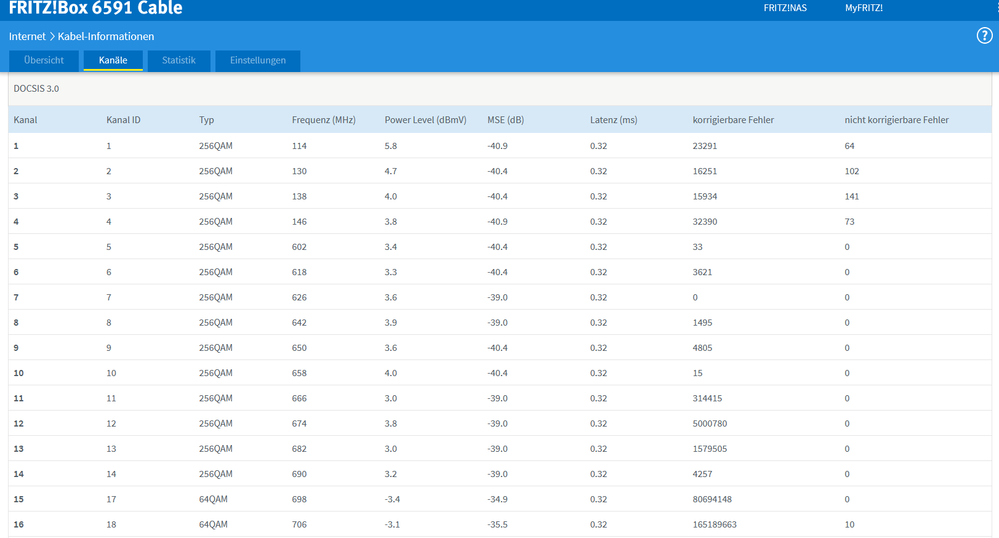The image size is (999, 538).
Task: Select Kanal ID value 17
Action: click(111, 499)
